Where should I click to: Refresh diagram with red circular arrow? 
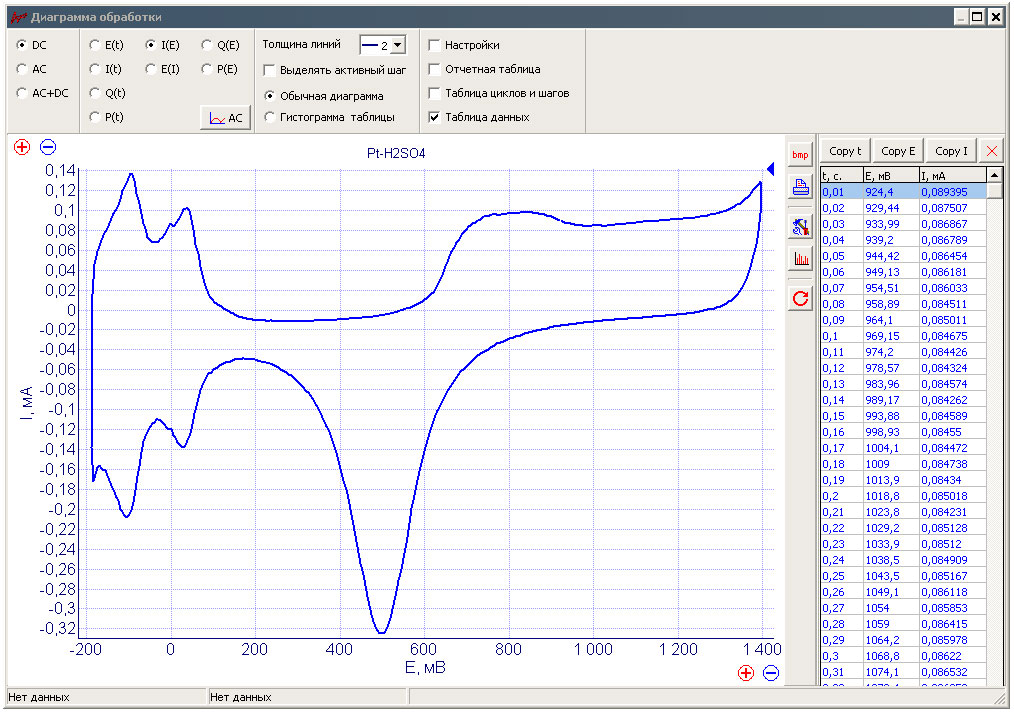point(800,299)
